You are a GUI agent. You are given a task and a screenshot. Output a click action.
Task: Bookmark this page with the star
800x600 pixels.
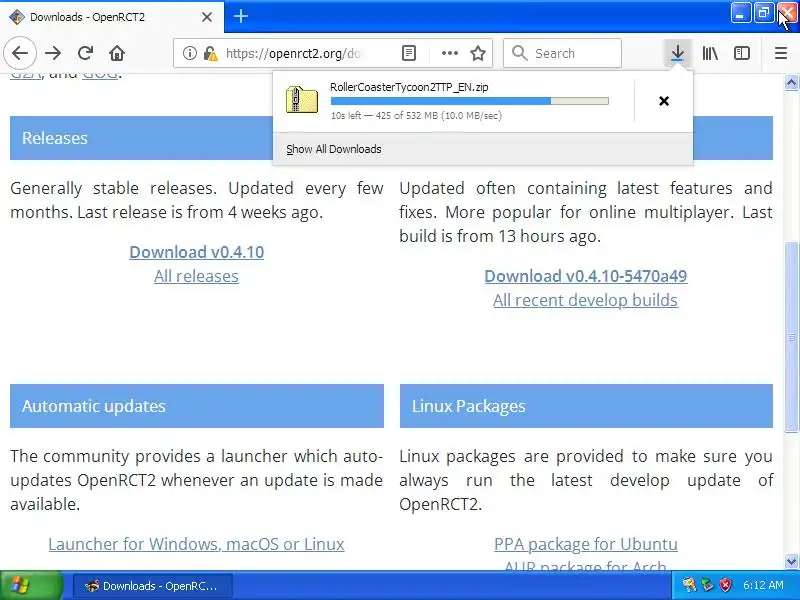tap(478, 53)
